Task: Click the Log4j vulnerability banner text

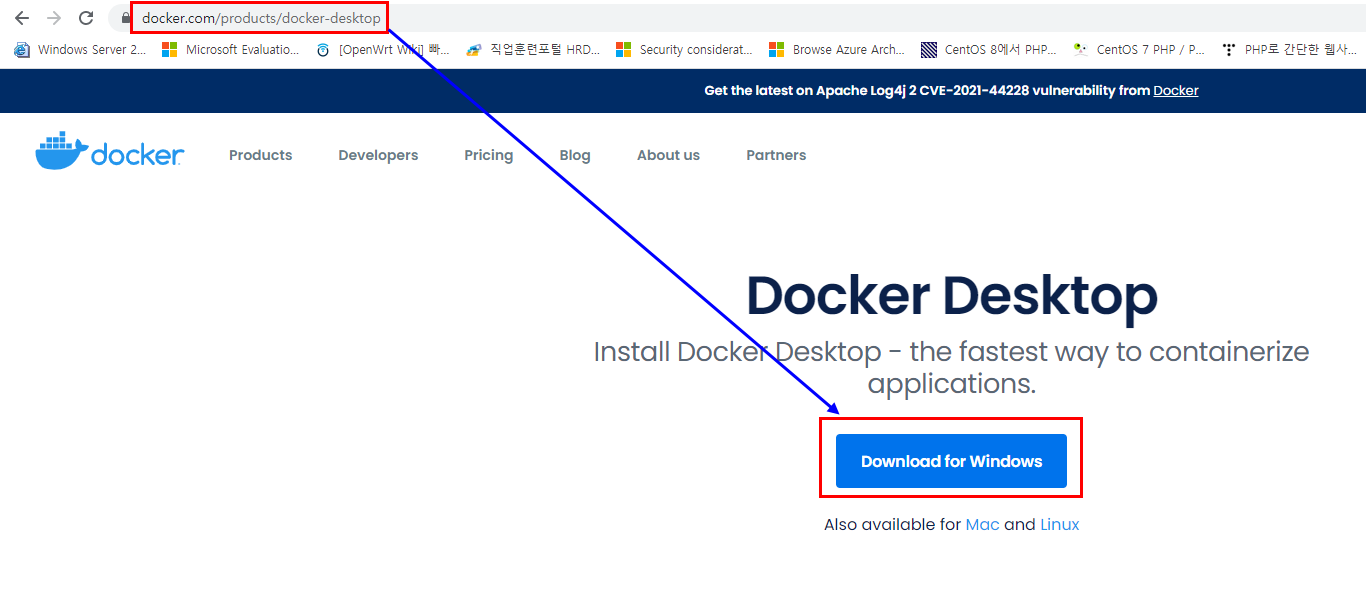Action: pos(926,90)
